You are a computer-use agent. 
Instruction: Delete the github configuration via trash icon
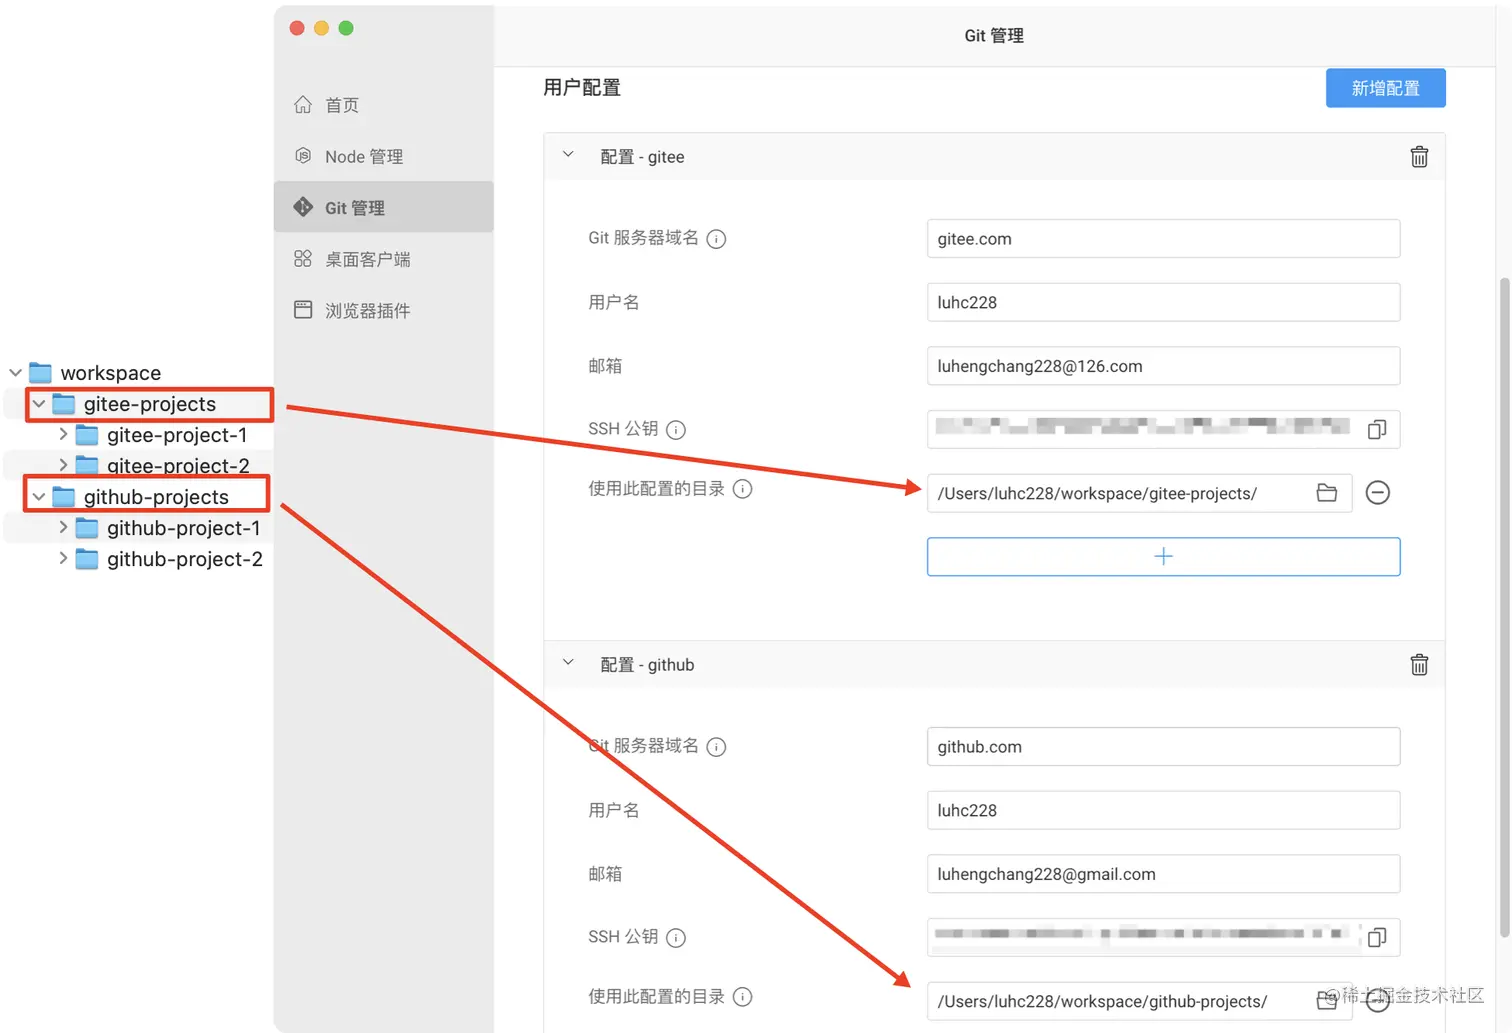tap(1419, 664)
